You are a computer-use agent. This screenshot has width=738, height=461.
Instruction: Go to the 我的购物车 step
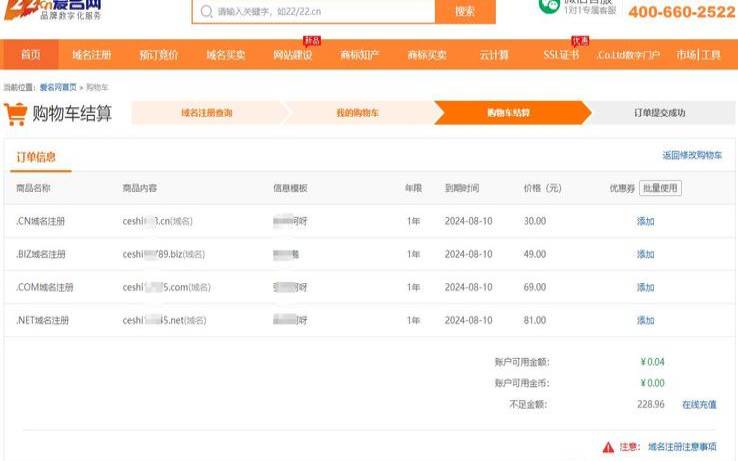coord(357,113)
